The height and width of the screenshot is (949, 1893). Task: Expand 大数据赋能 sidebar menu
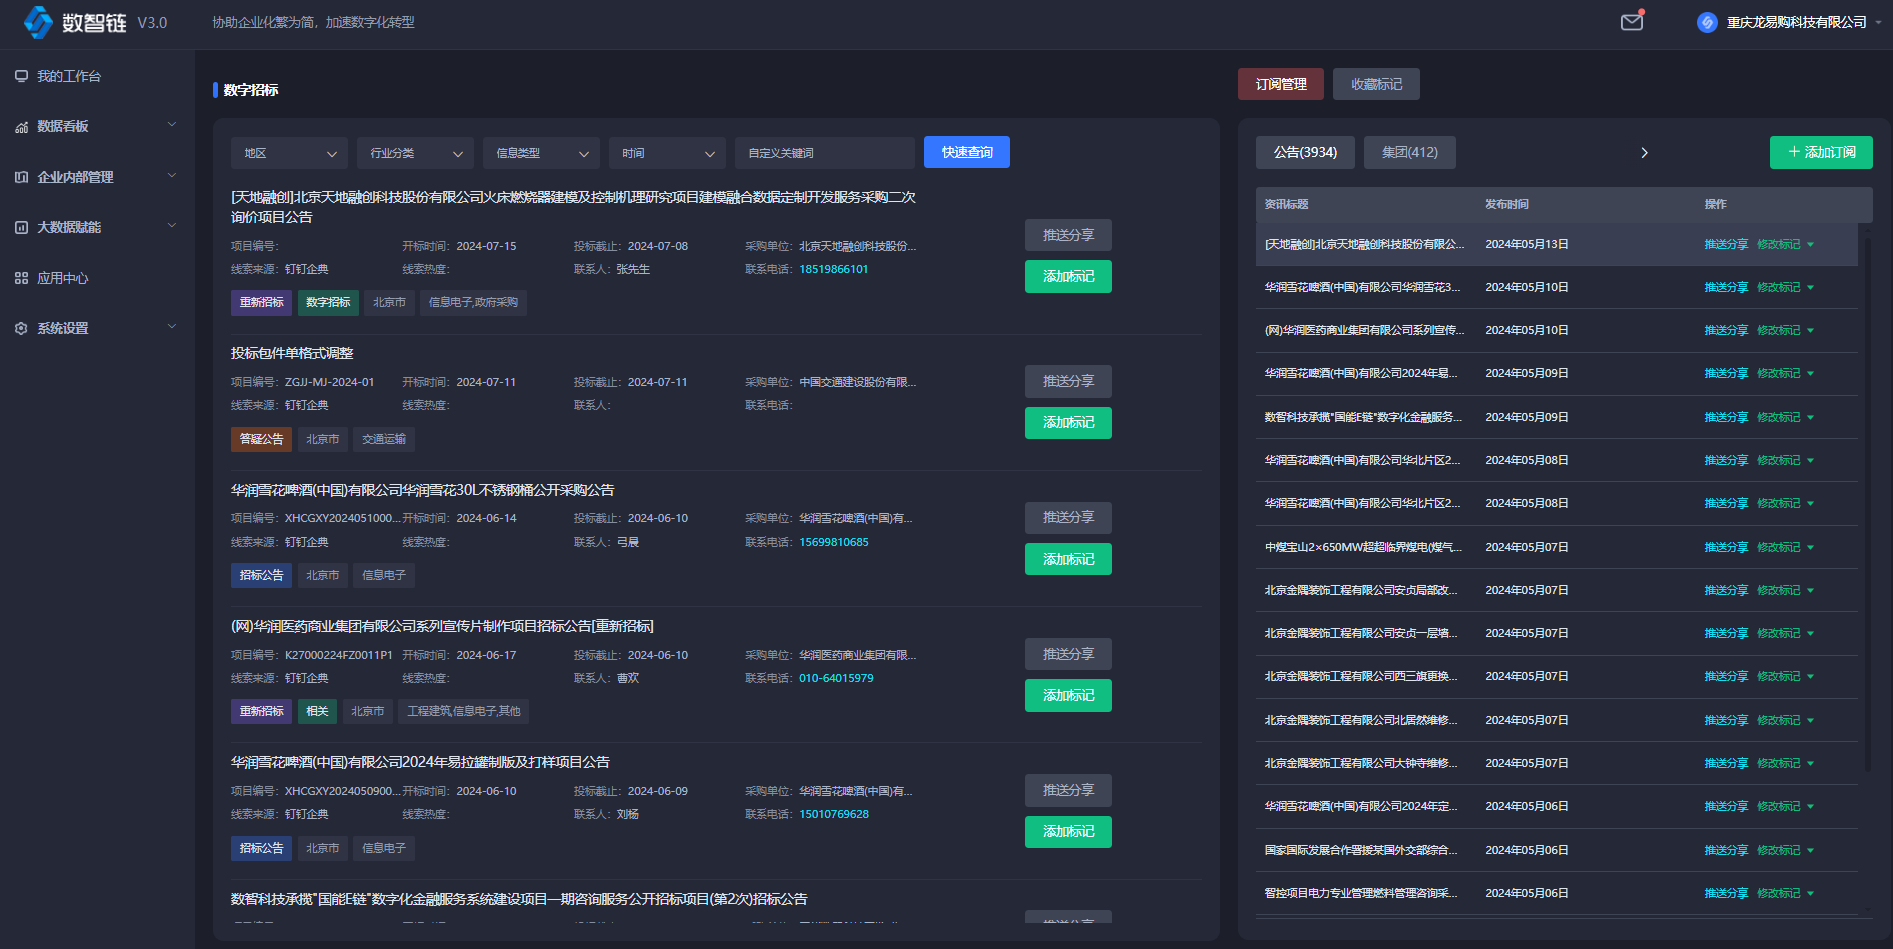click(x=172, y=226)
